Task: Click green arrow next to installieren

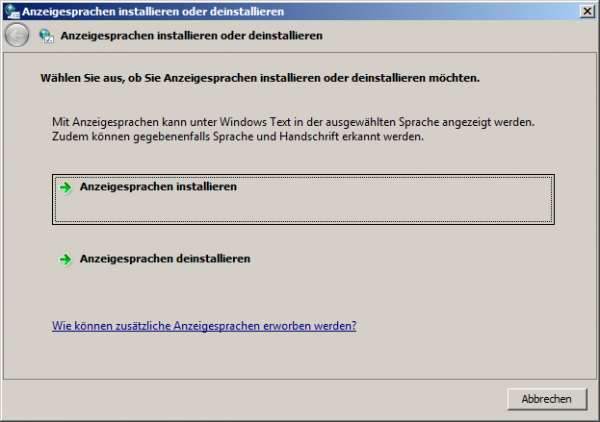Action: pos(65,187)
